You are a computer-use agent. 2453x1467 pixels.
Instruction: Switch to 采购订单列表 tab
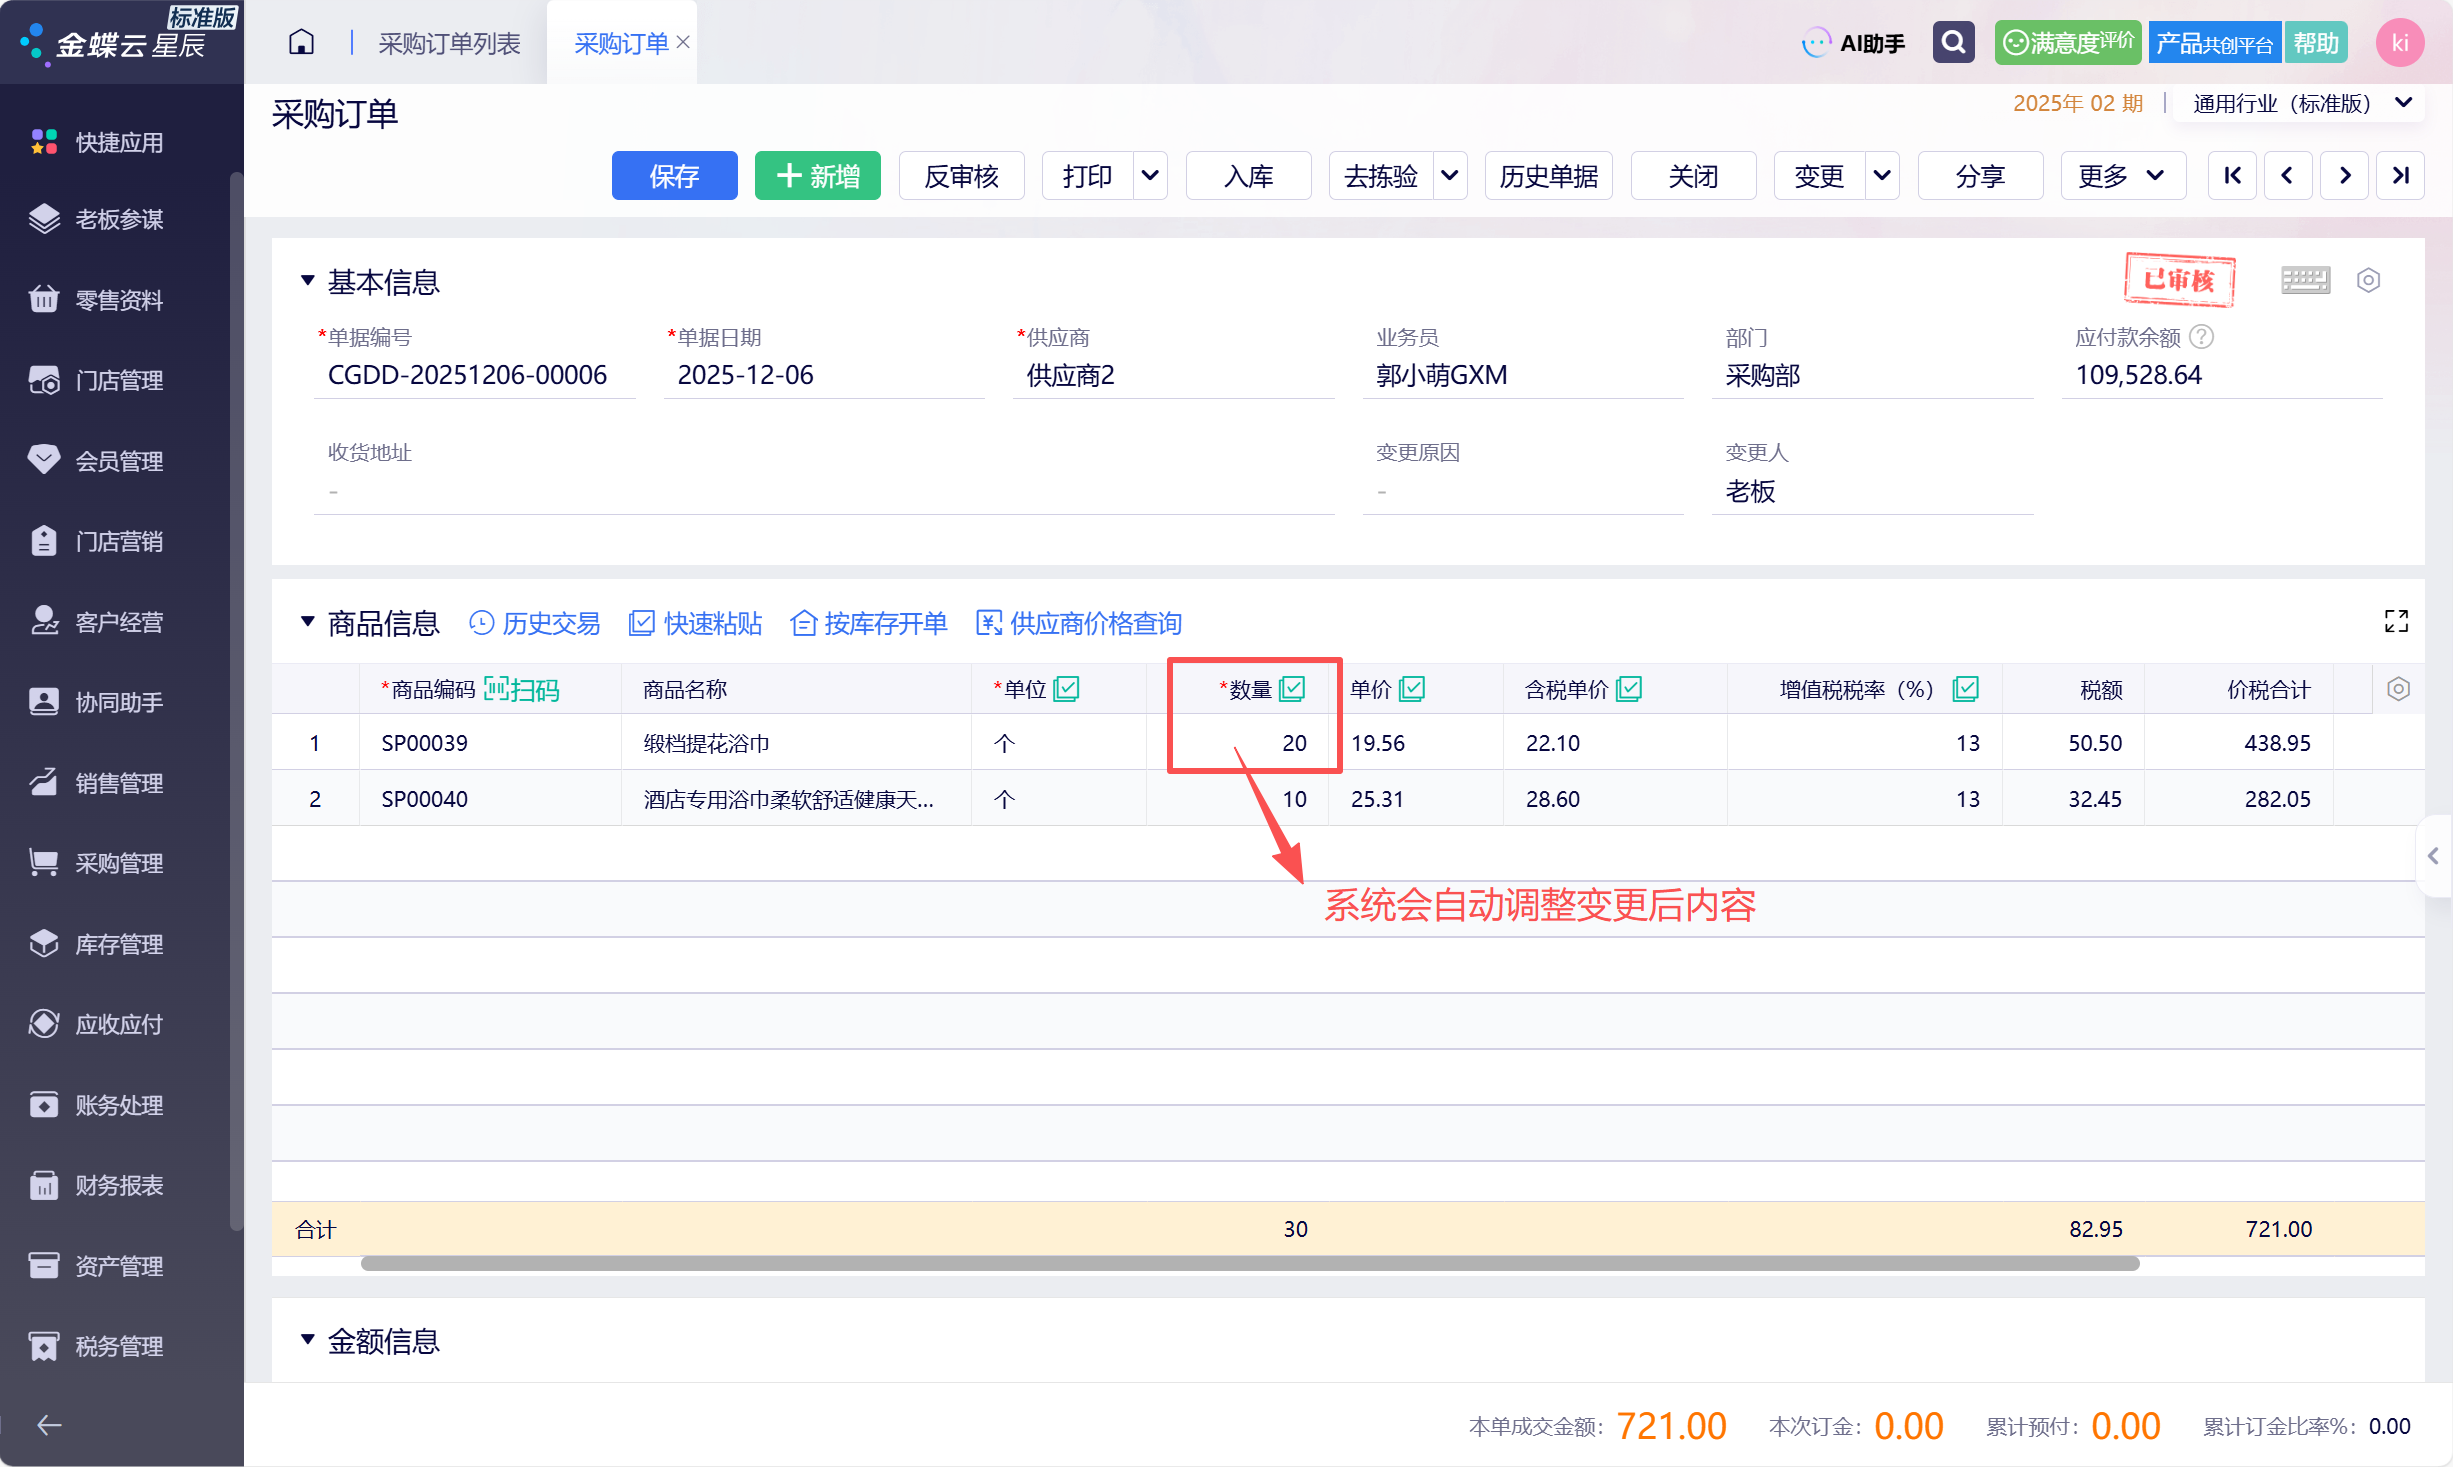449,43
